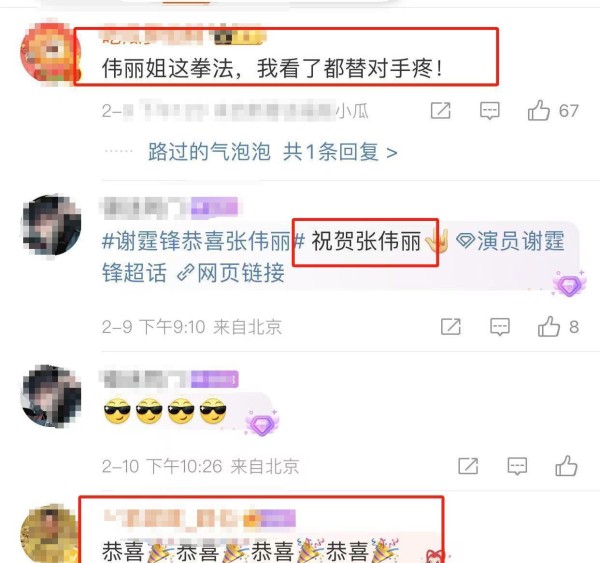The height and width of the screenshot is (563, 600).
Task: Expand 共1条回复 replies
Action: click(340, 152)
